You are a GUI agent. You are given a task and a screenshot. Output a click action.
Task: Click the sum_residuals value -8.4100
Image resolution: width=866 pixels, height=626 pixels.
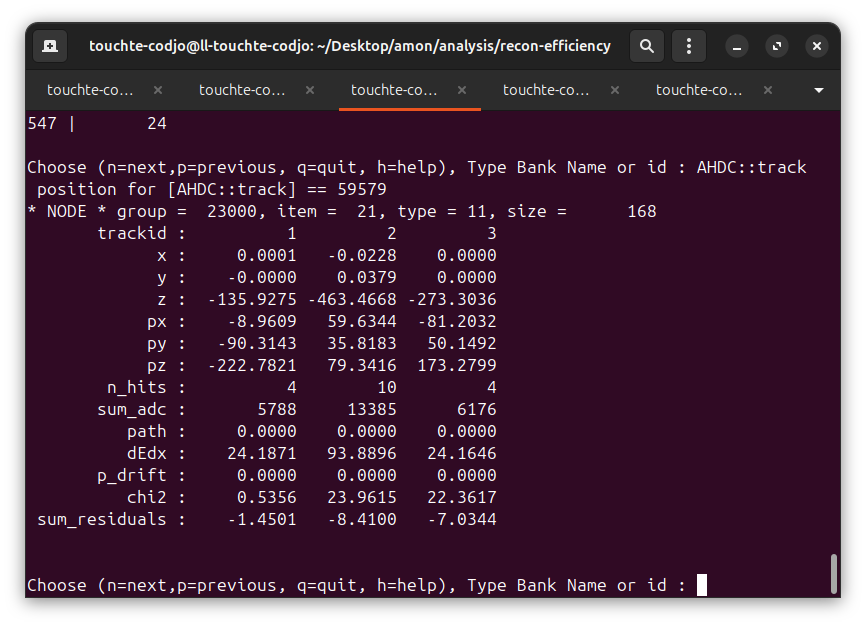click(362, 520)
